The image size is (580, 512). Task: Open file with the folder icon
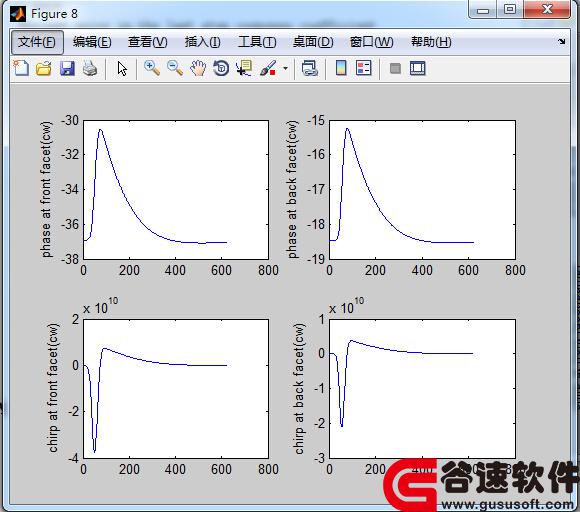(x=44, y=68)
